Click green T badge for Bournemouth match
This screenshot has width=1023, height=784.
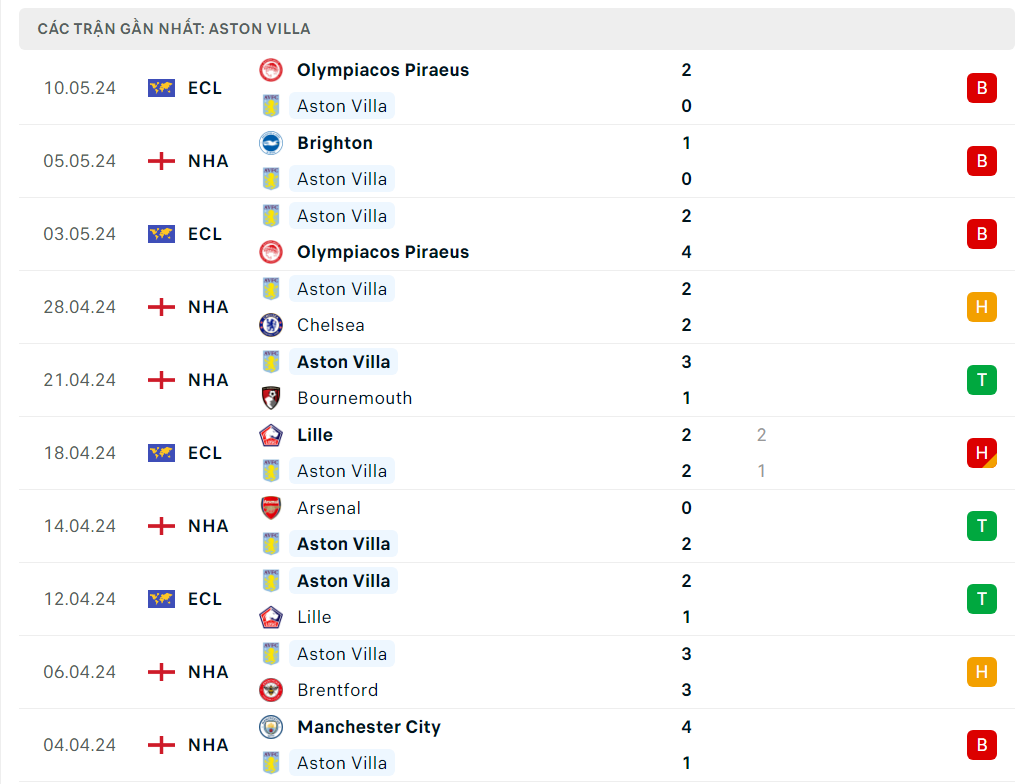tap(981, 380)
